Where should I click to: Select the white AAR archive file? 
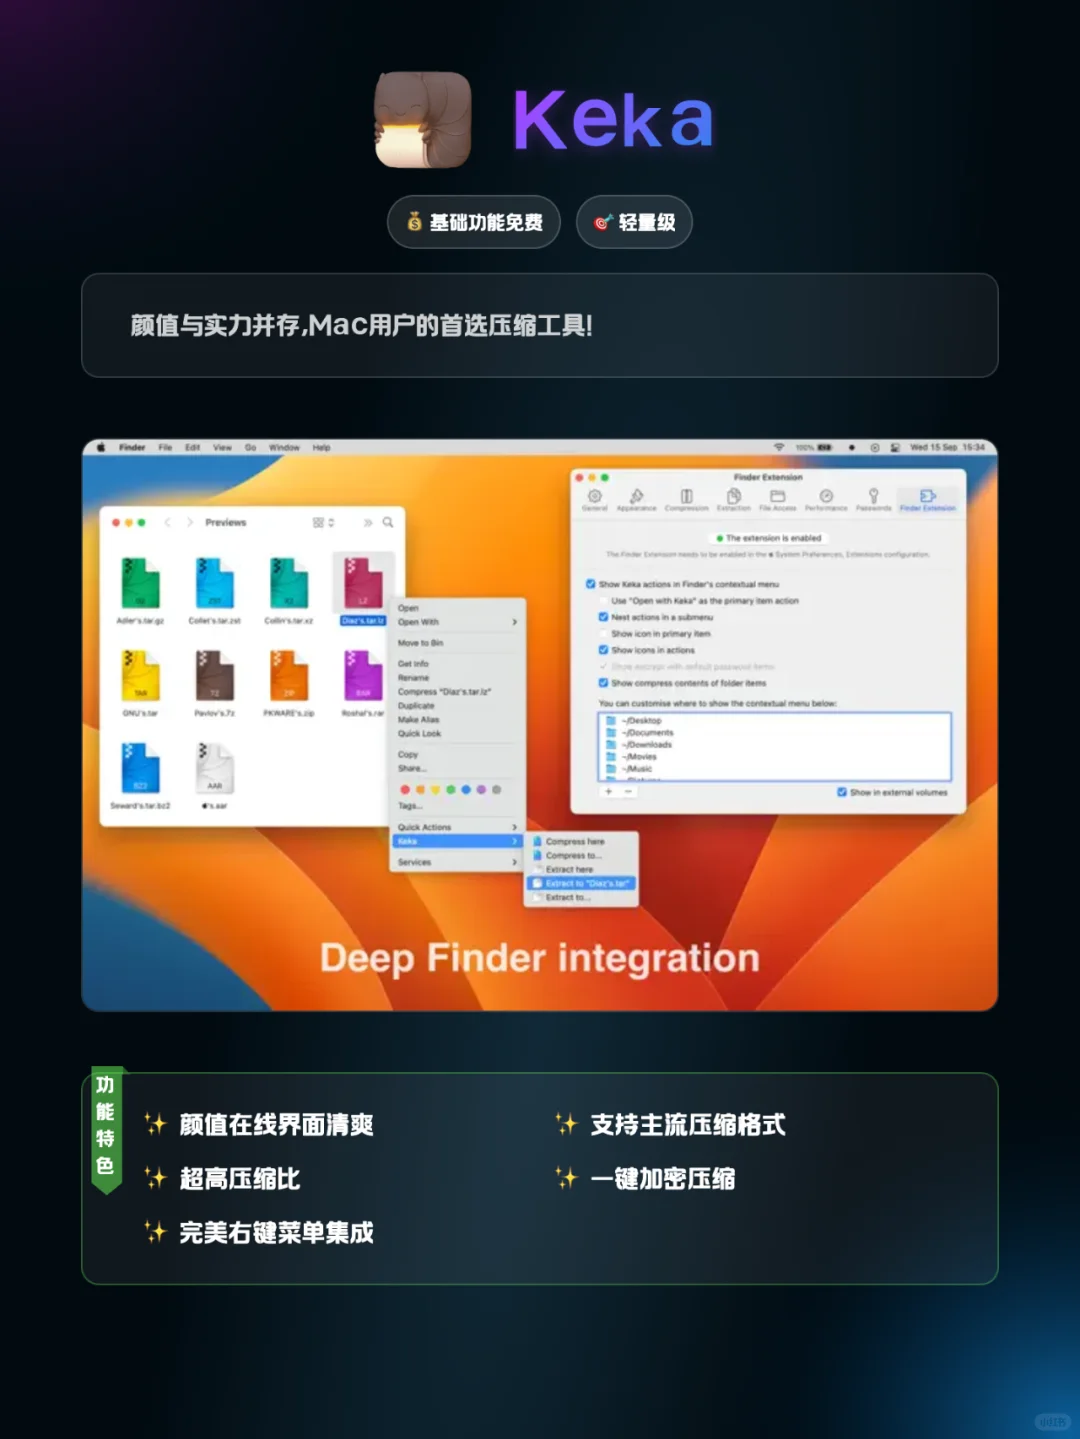tap(214, 768)
